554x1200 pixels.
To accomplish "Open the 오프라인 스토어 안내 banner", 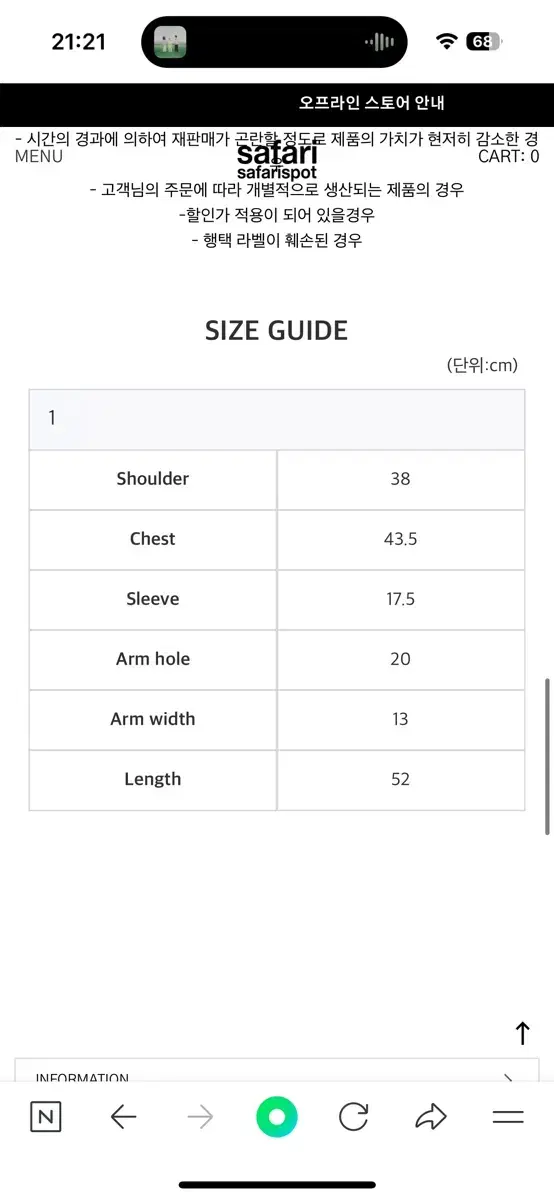I will (371, 103).
